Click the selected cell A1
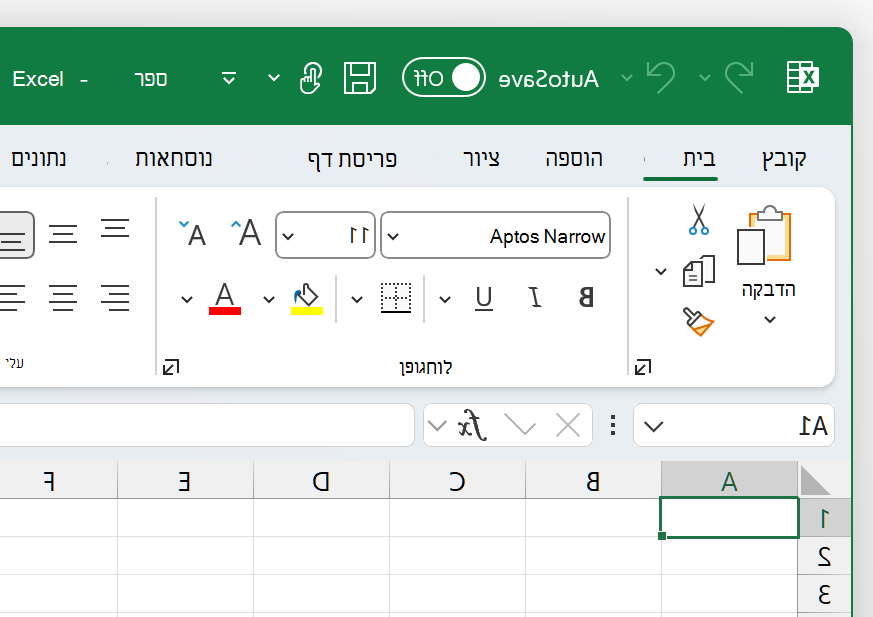Image resolution: width=873 pixels, height=617 pixels. coord(729,518)
